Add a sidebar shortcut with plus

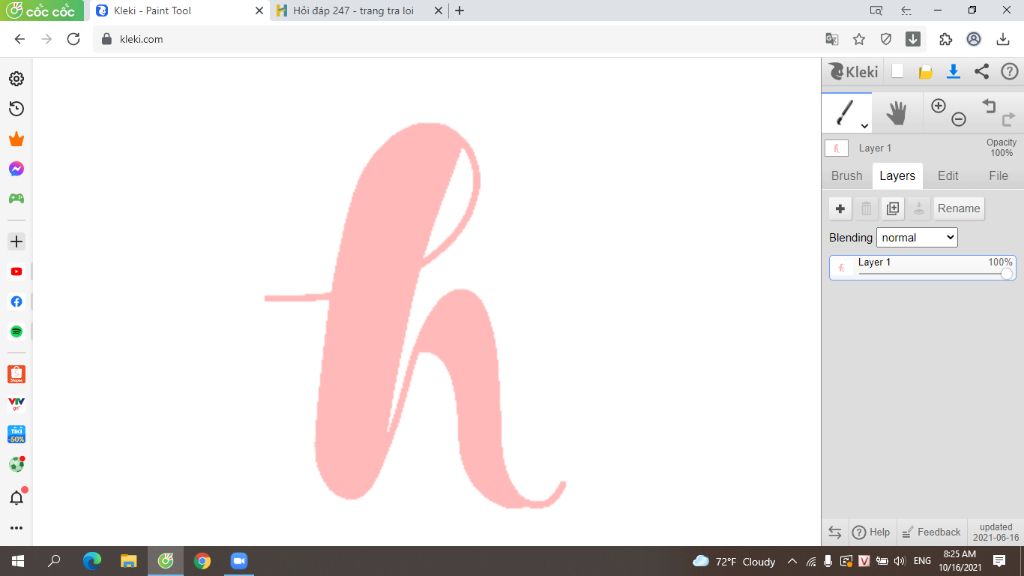(x=16, y=242)
